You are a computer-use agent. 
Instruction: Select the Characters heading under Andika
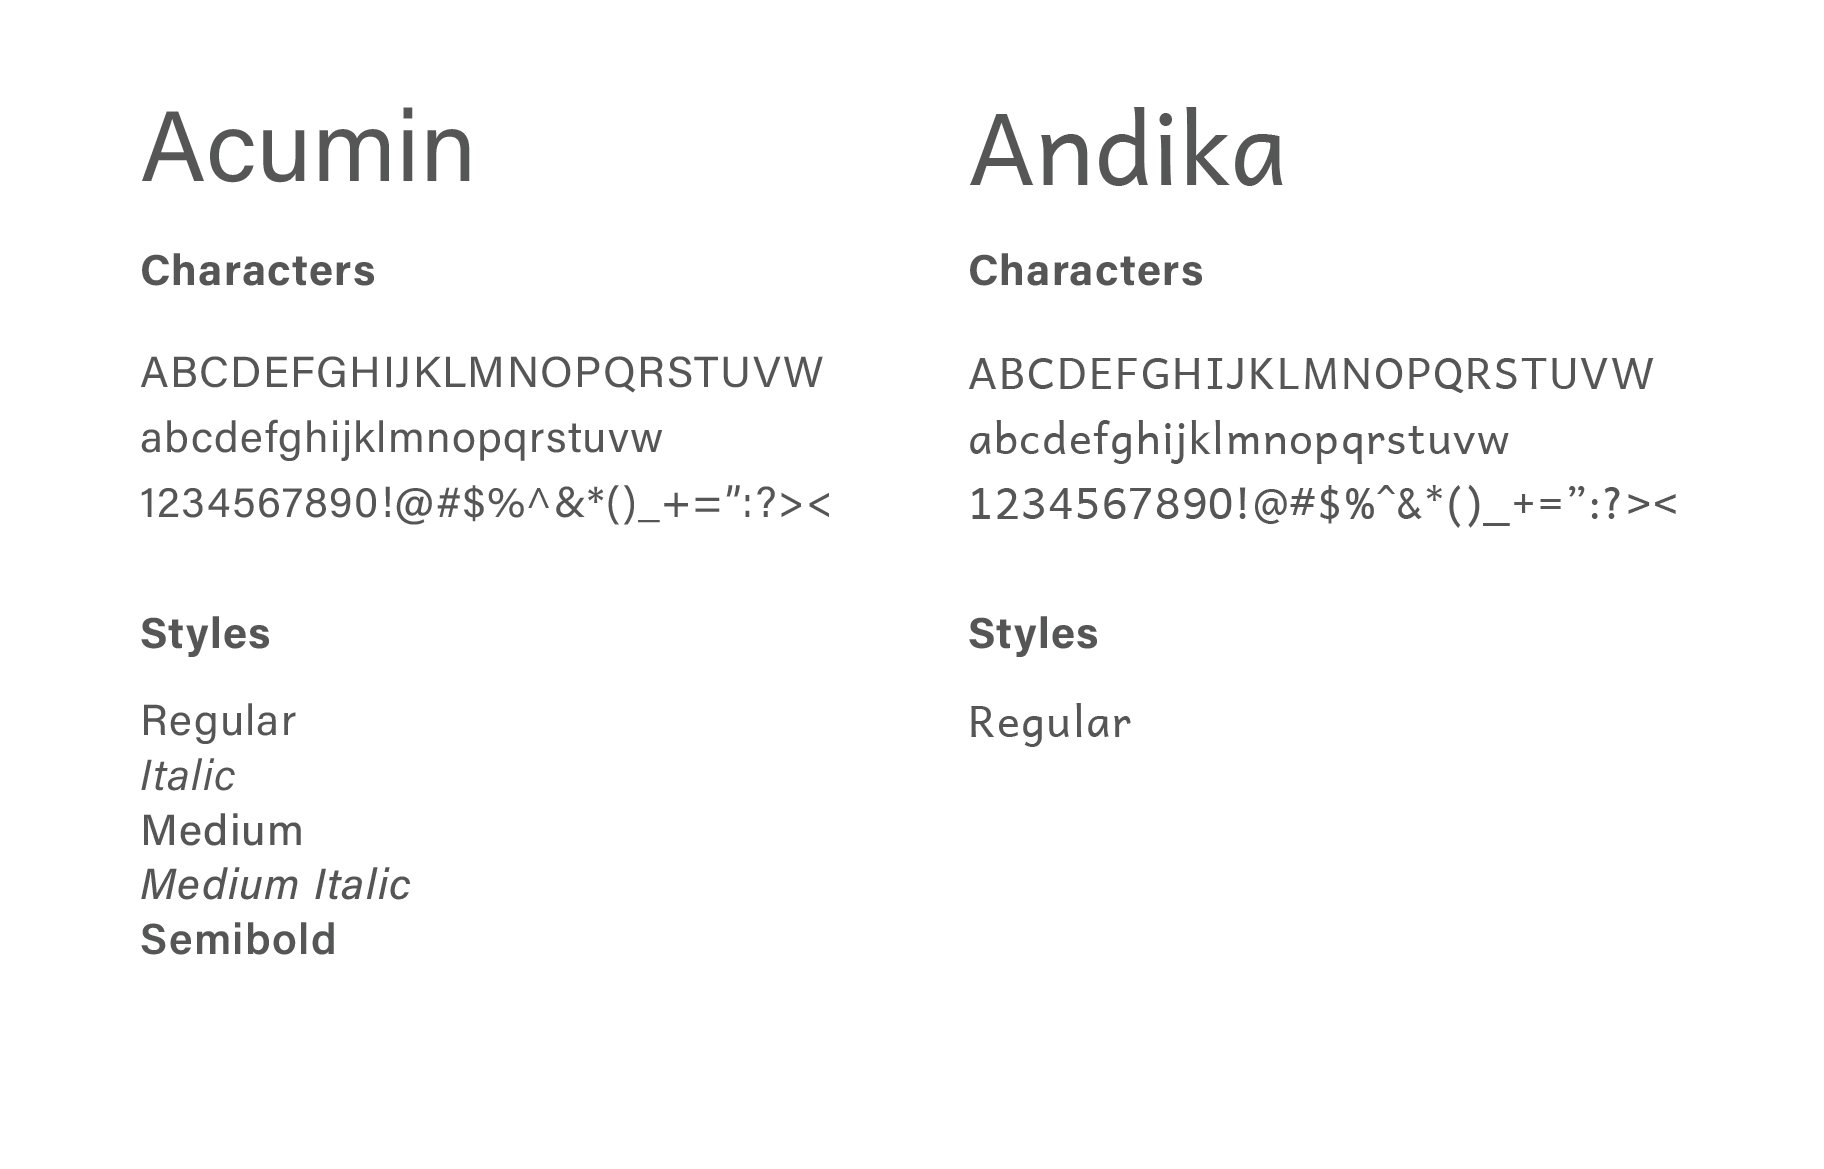pyautogui.click(x=1085, y=271)
